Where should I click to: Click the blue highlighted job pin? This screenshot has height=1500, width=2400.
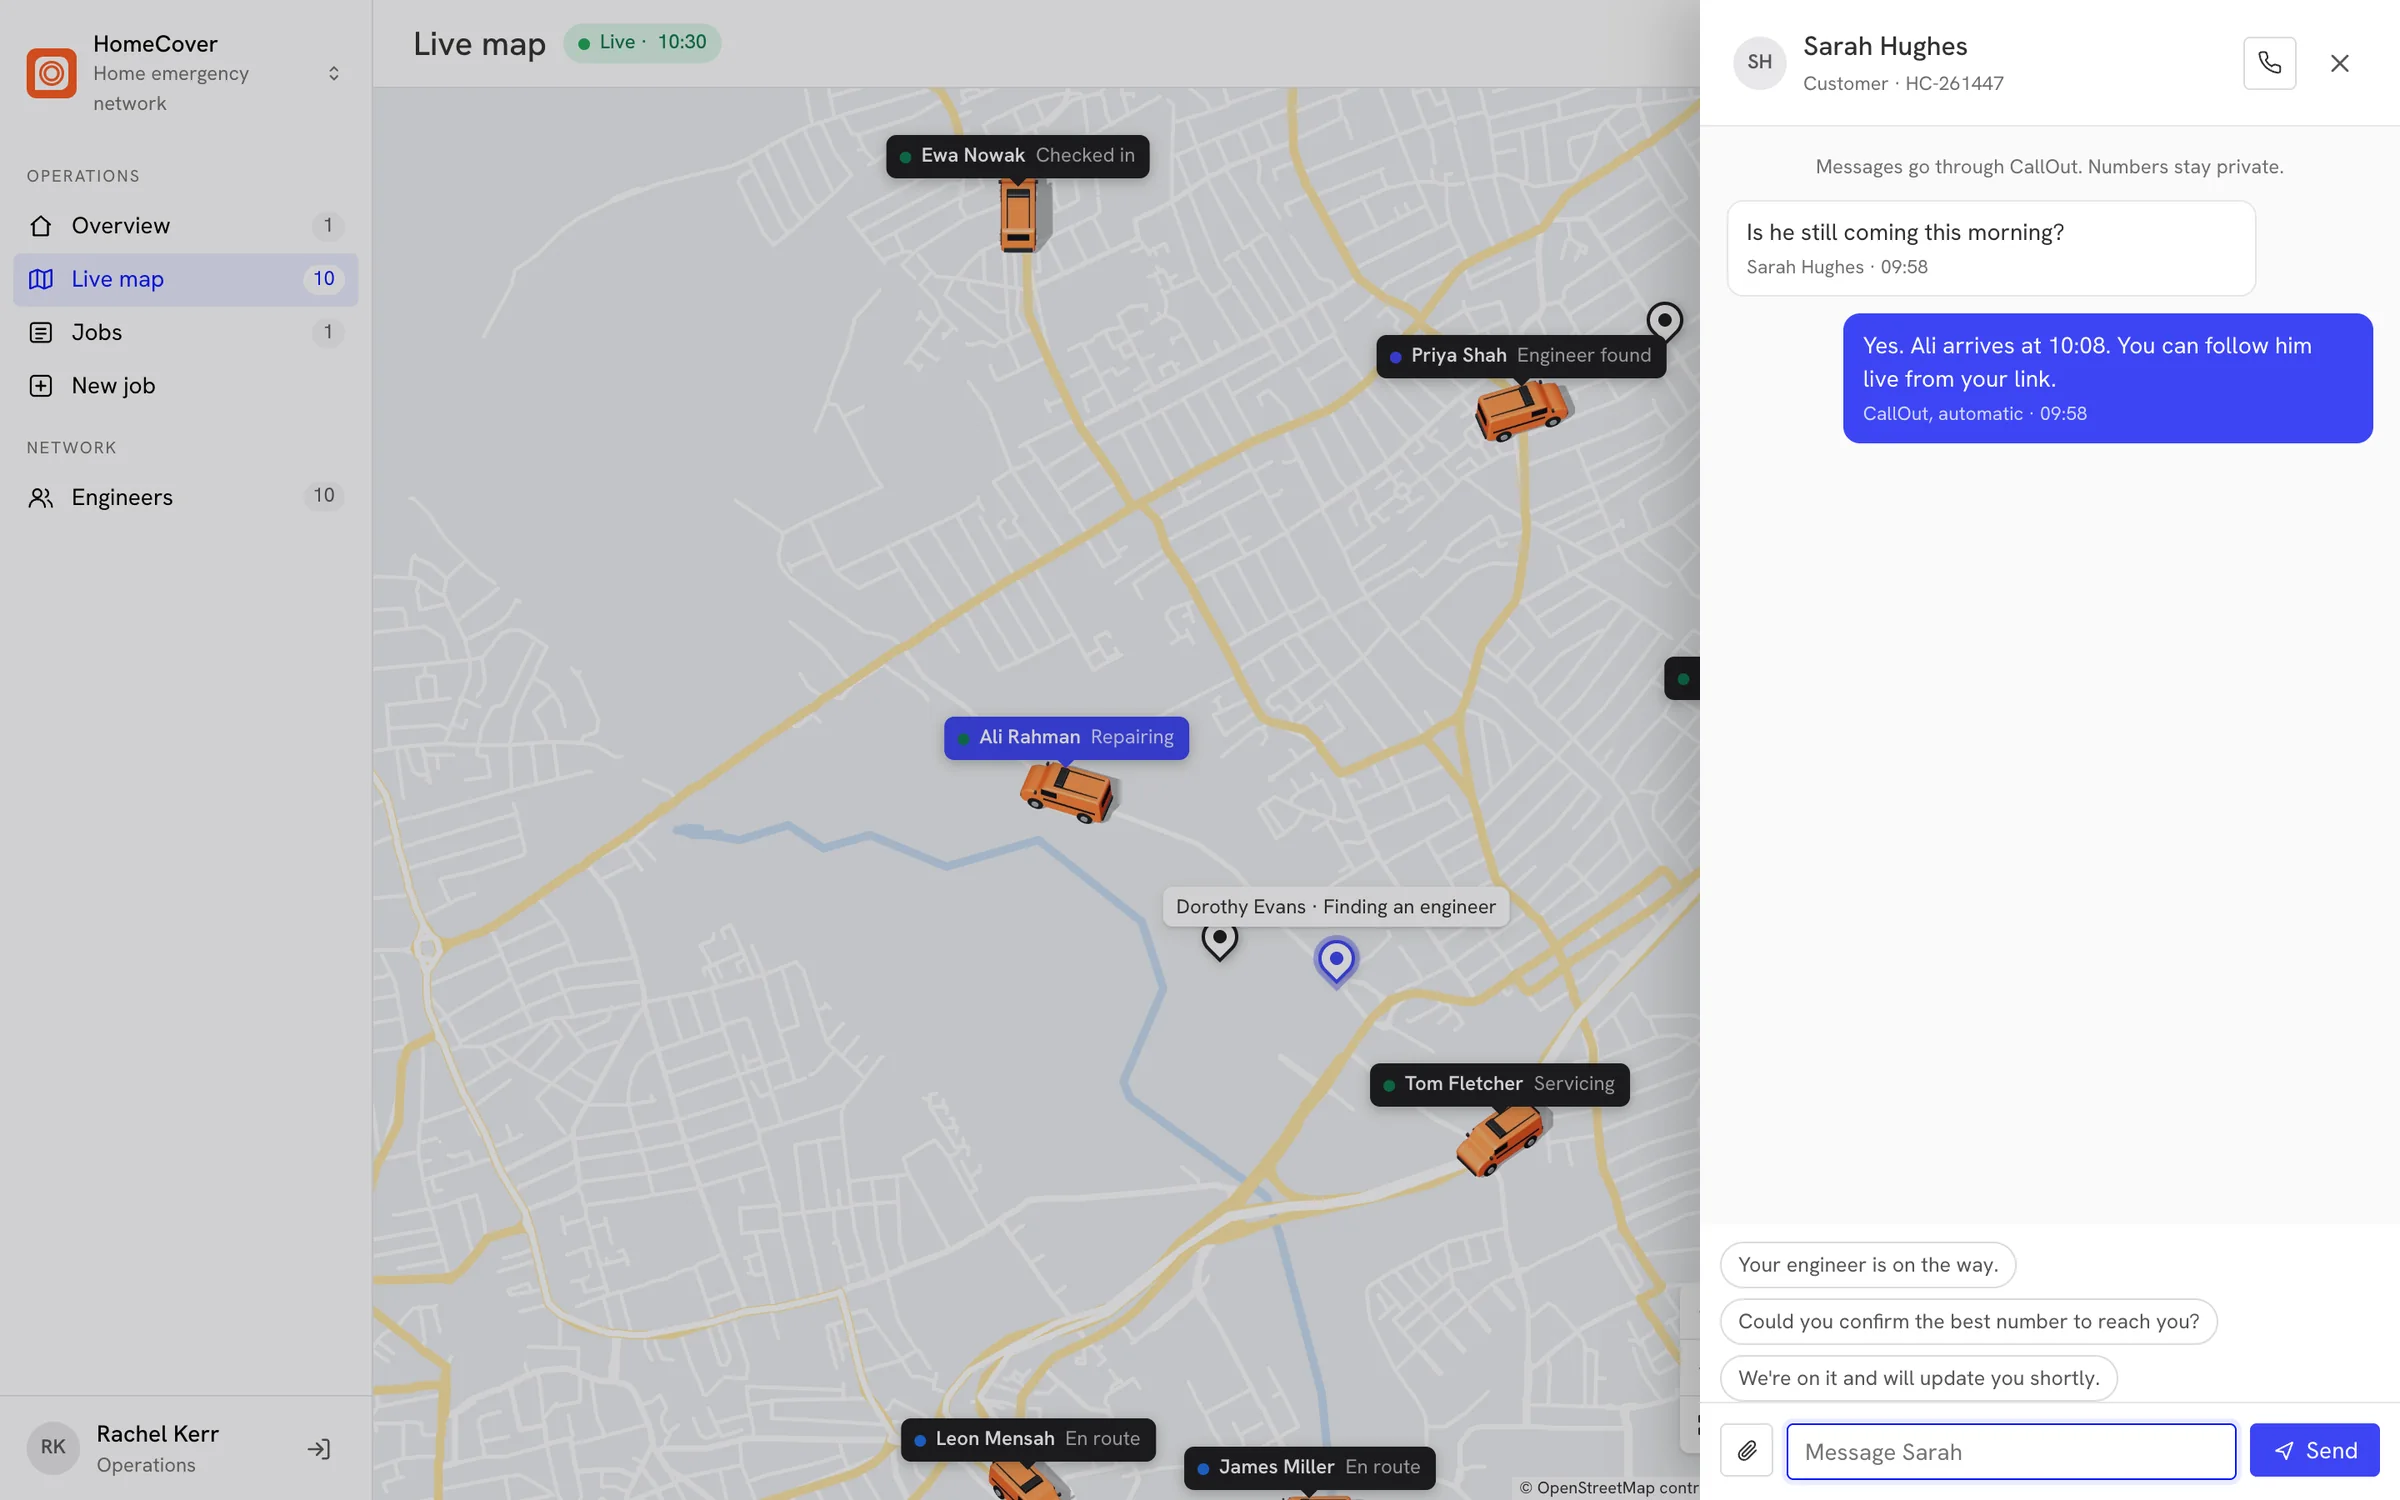click(1336, 961)
